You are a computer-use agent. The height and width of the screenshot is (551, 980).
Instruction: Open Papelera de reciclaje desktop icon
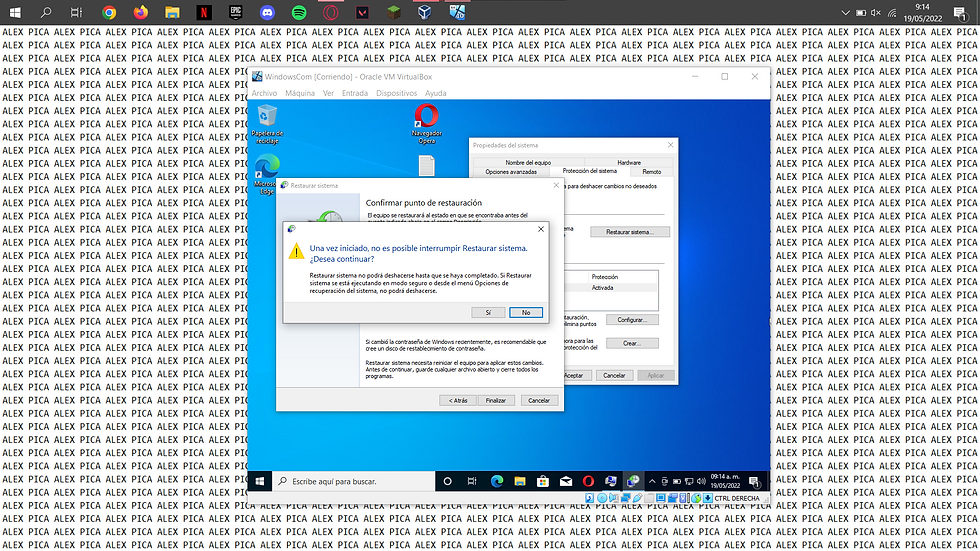[267, 124]
